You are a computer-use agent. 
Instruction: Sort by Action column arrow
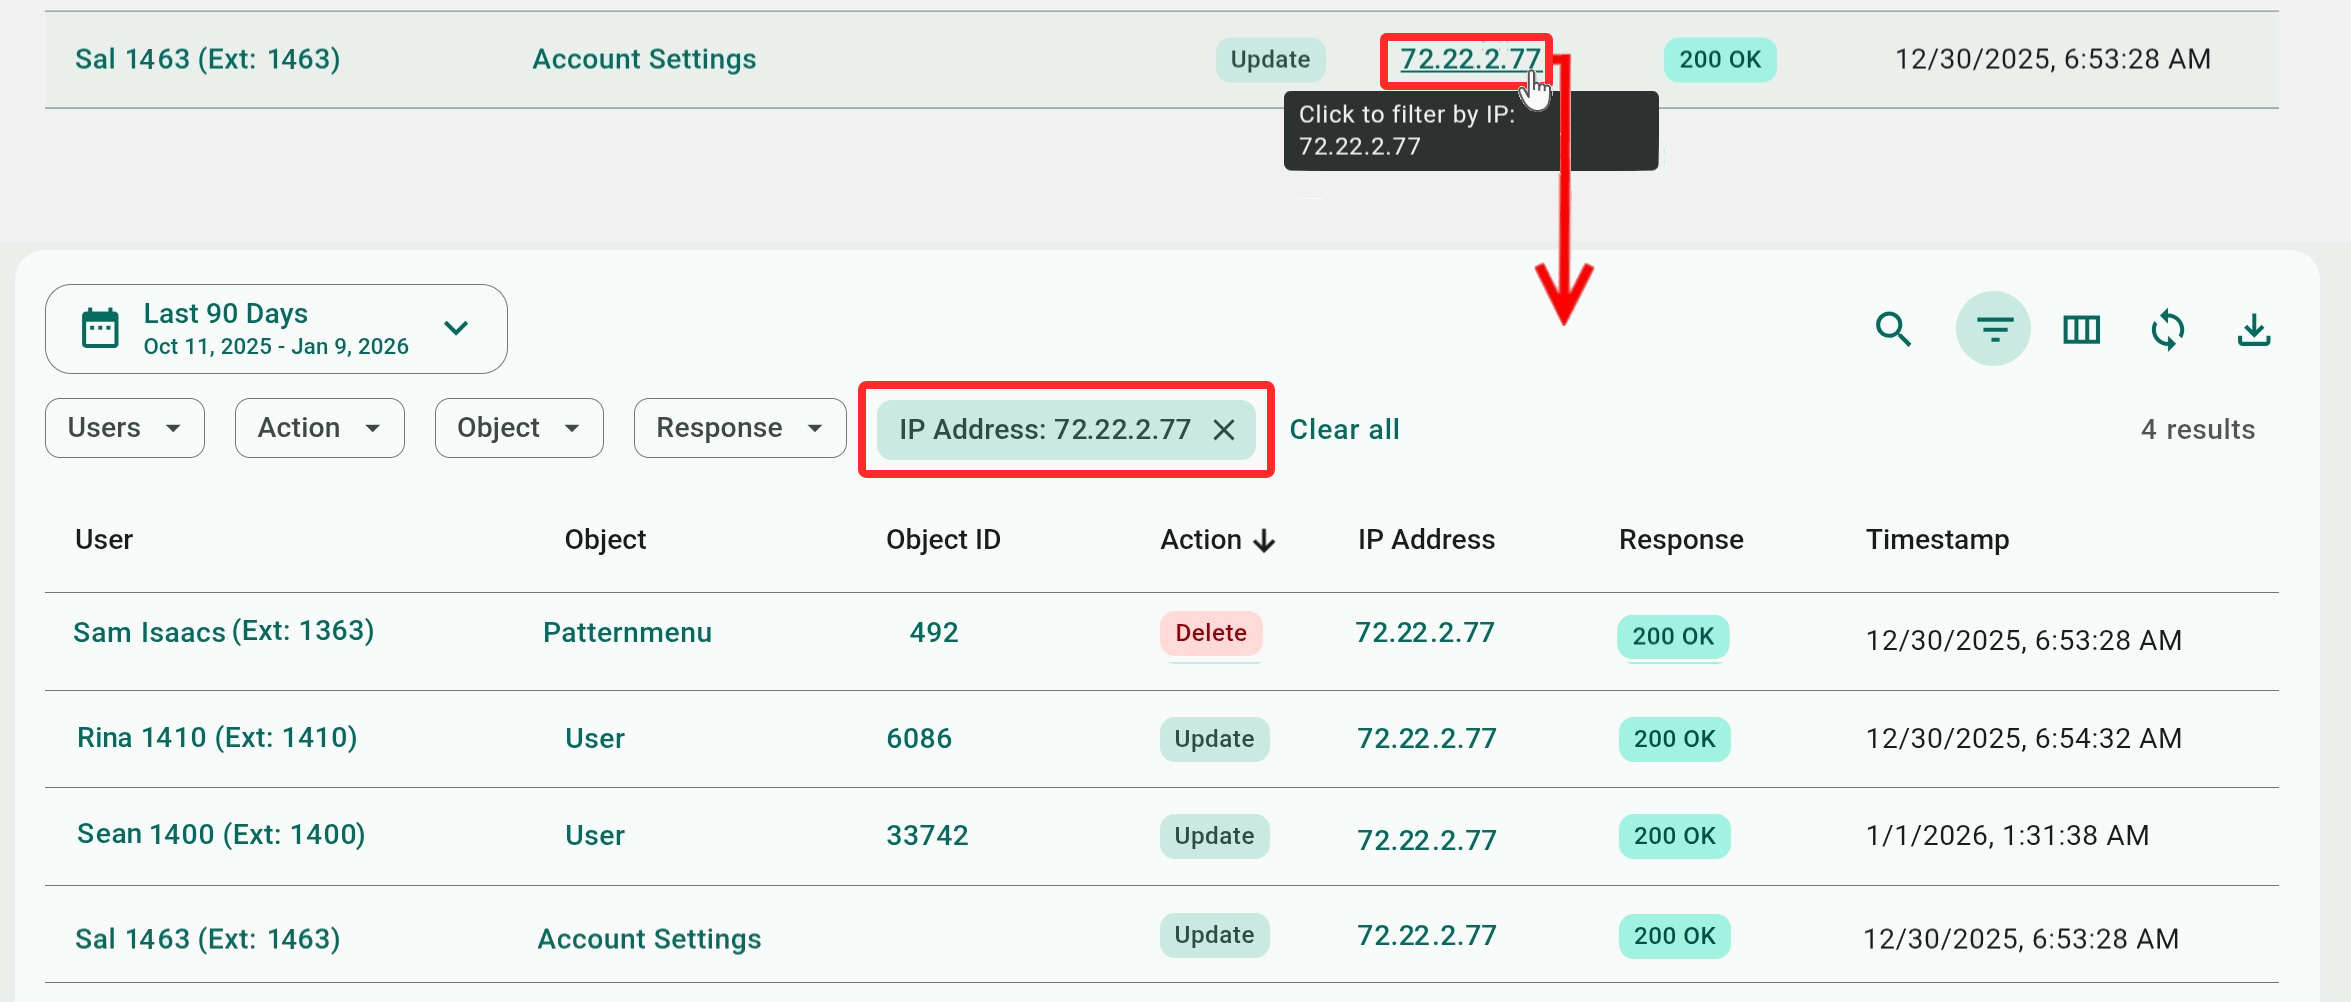(x=1265, y=541)
